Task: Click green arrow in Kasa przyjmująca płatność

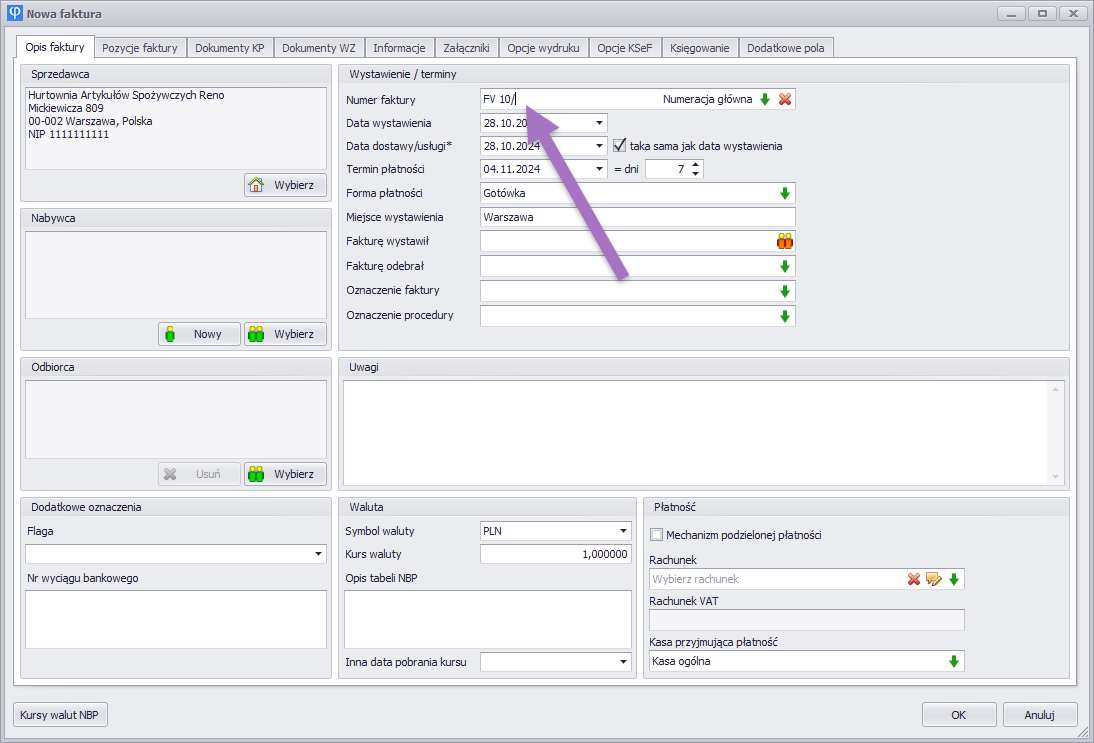Action: tap(954, 661)
